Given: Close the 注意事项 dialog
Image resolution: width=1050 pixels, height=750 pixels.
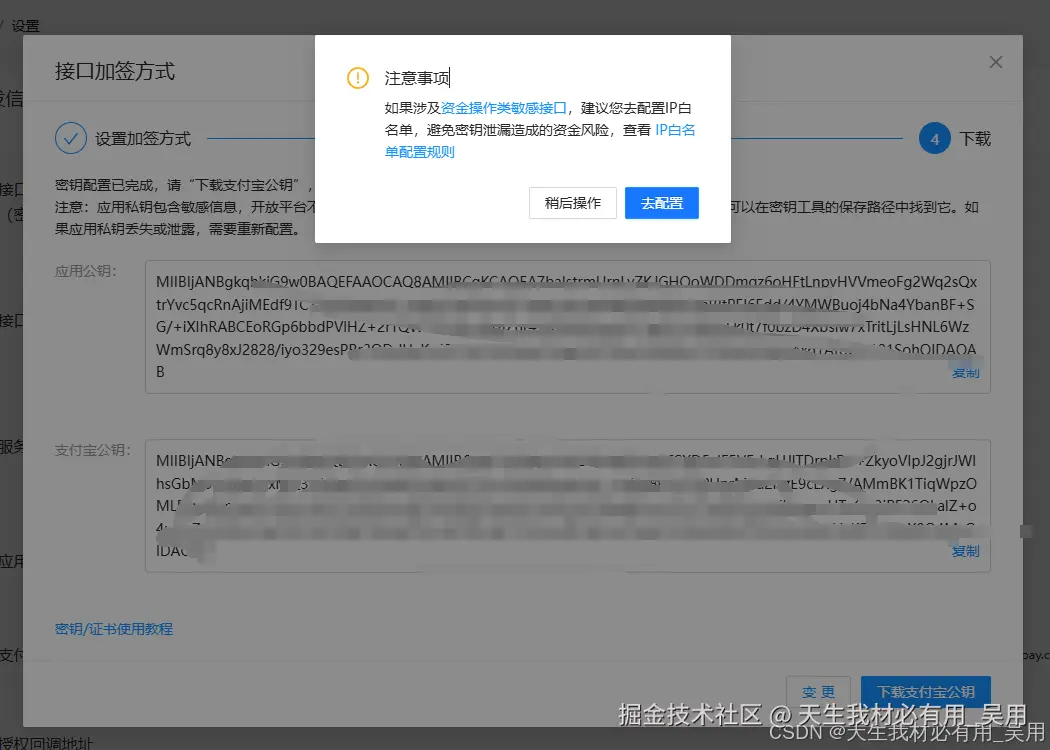Looking at the screenshot, I should tap(995, 61).
